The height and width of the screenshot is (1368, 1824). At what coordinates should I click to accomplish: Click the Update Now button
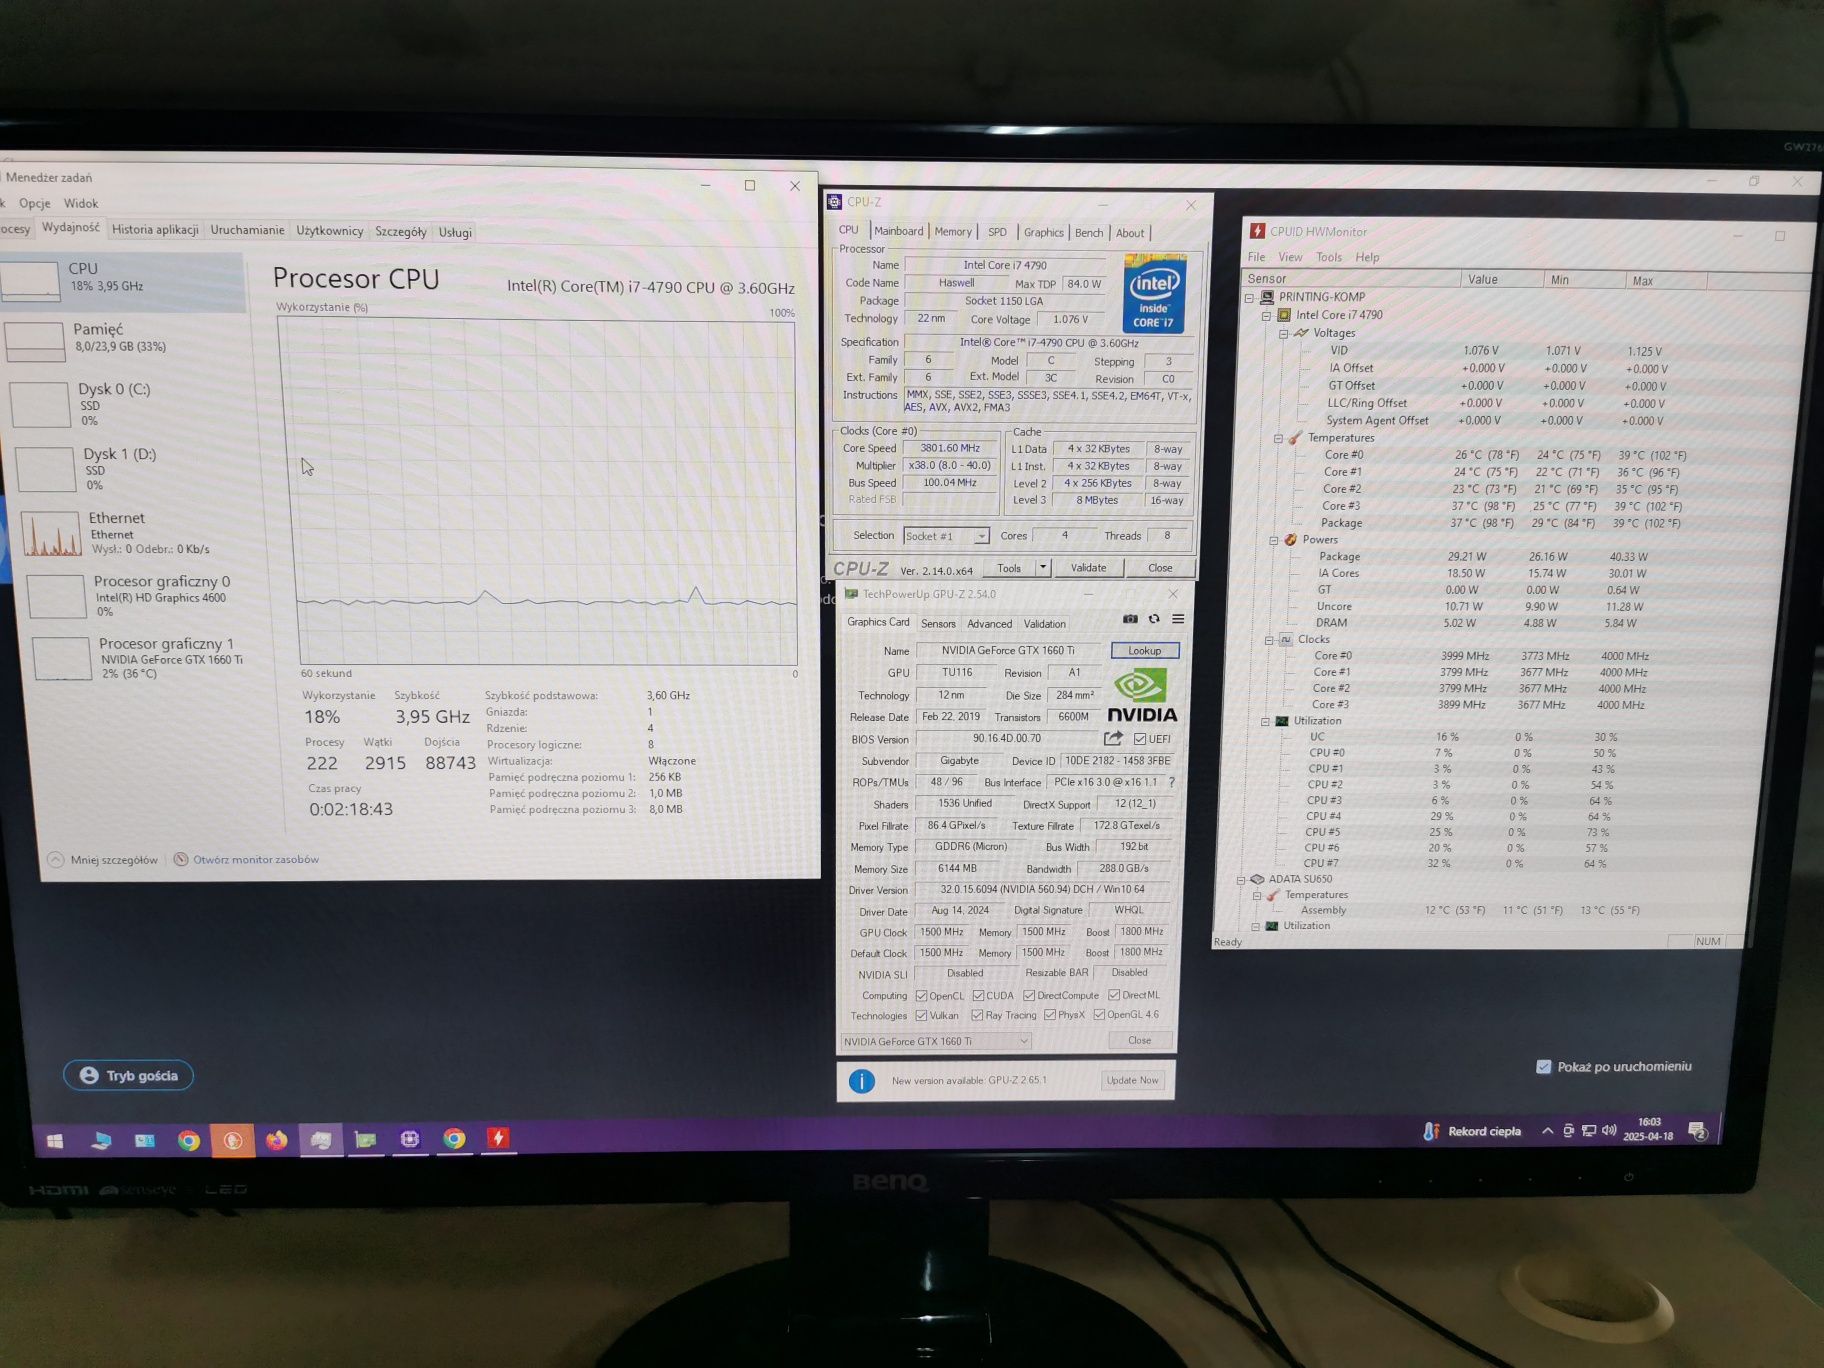pos(1132,1080)
